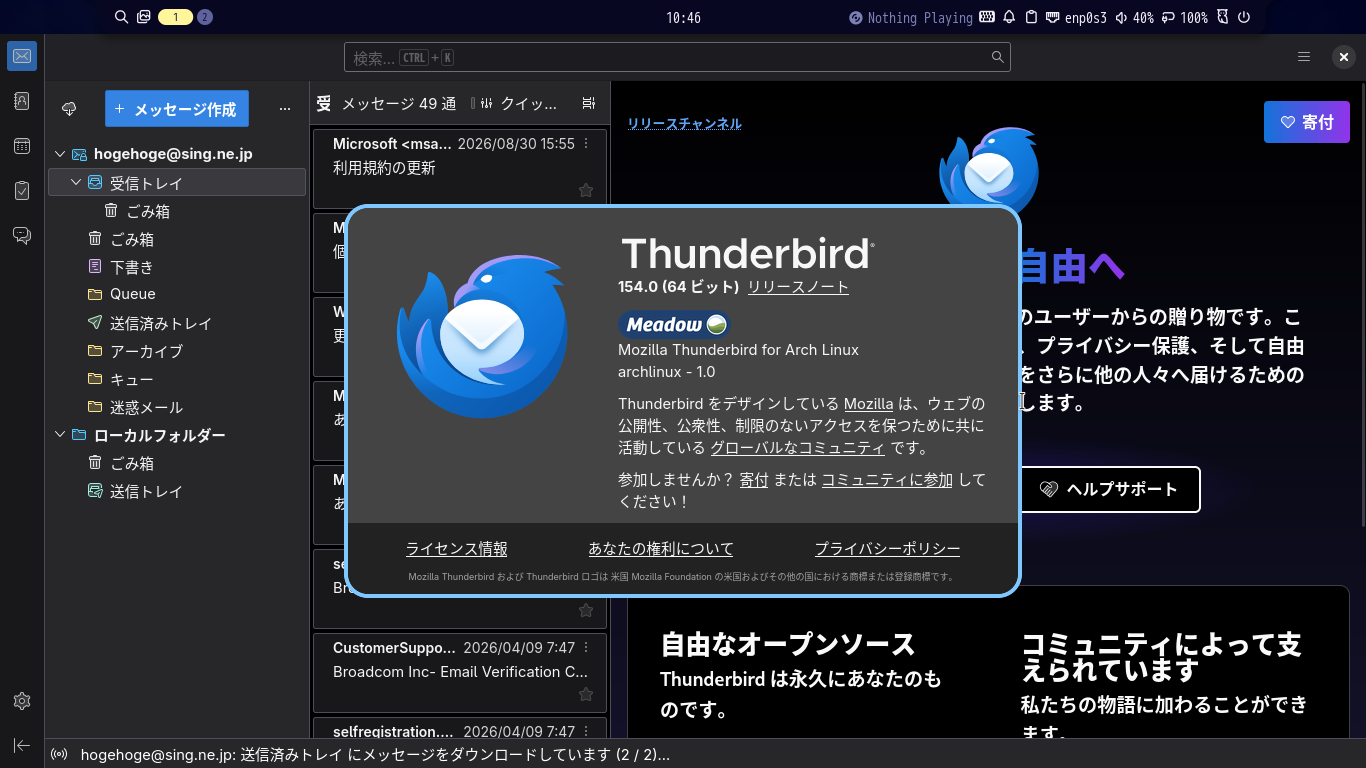The height and width of the screenshot is (768, 1366).
Task: Open the CustomerSuppo... message's three-dot menu
Action: point(587,648)
